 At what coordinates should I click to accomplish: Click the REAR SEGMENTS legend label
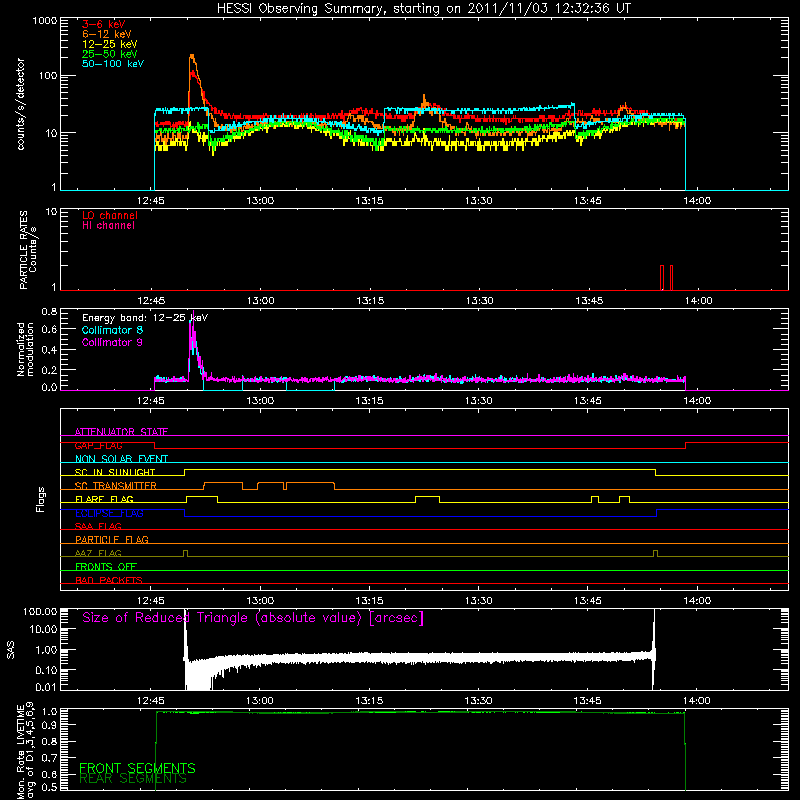point(133,779)
